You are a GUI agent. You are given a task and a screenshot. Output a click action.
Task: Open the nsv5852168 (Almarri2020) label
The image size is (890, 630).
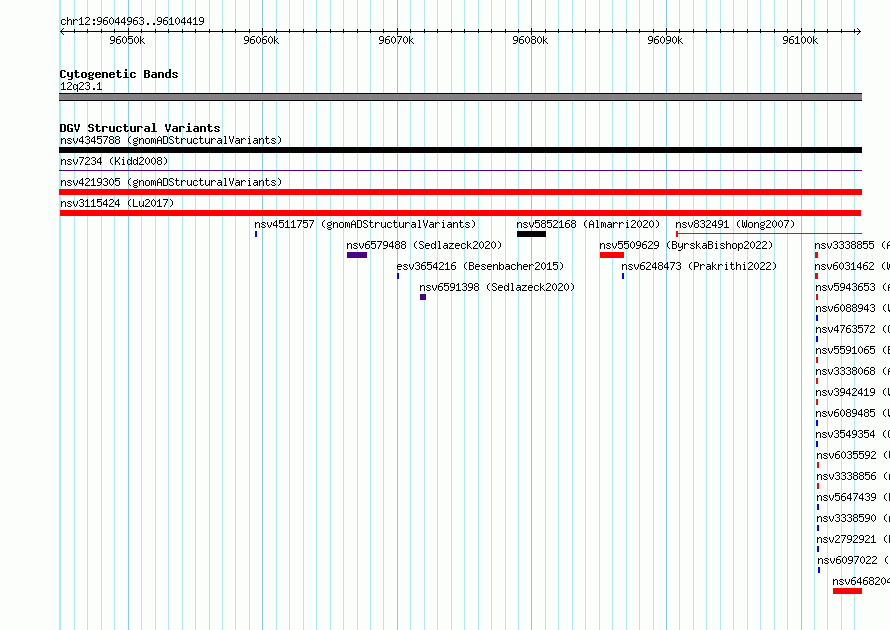pyautogui.click(x=589, y=224)
